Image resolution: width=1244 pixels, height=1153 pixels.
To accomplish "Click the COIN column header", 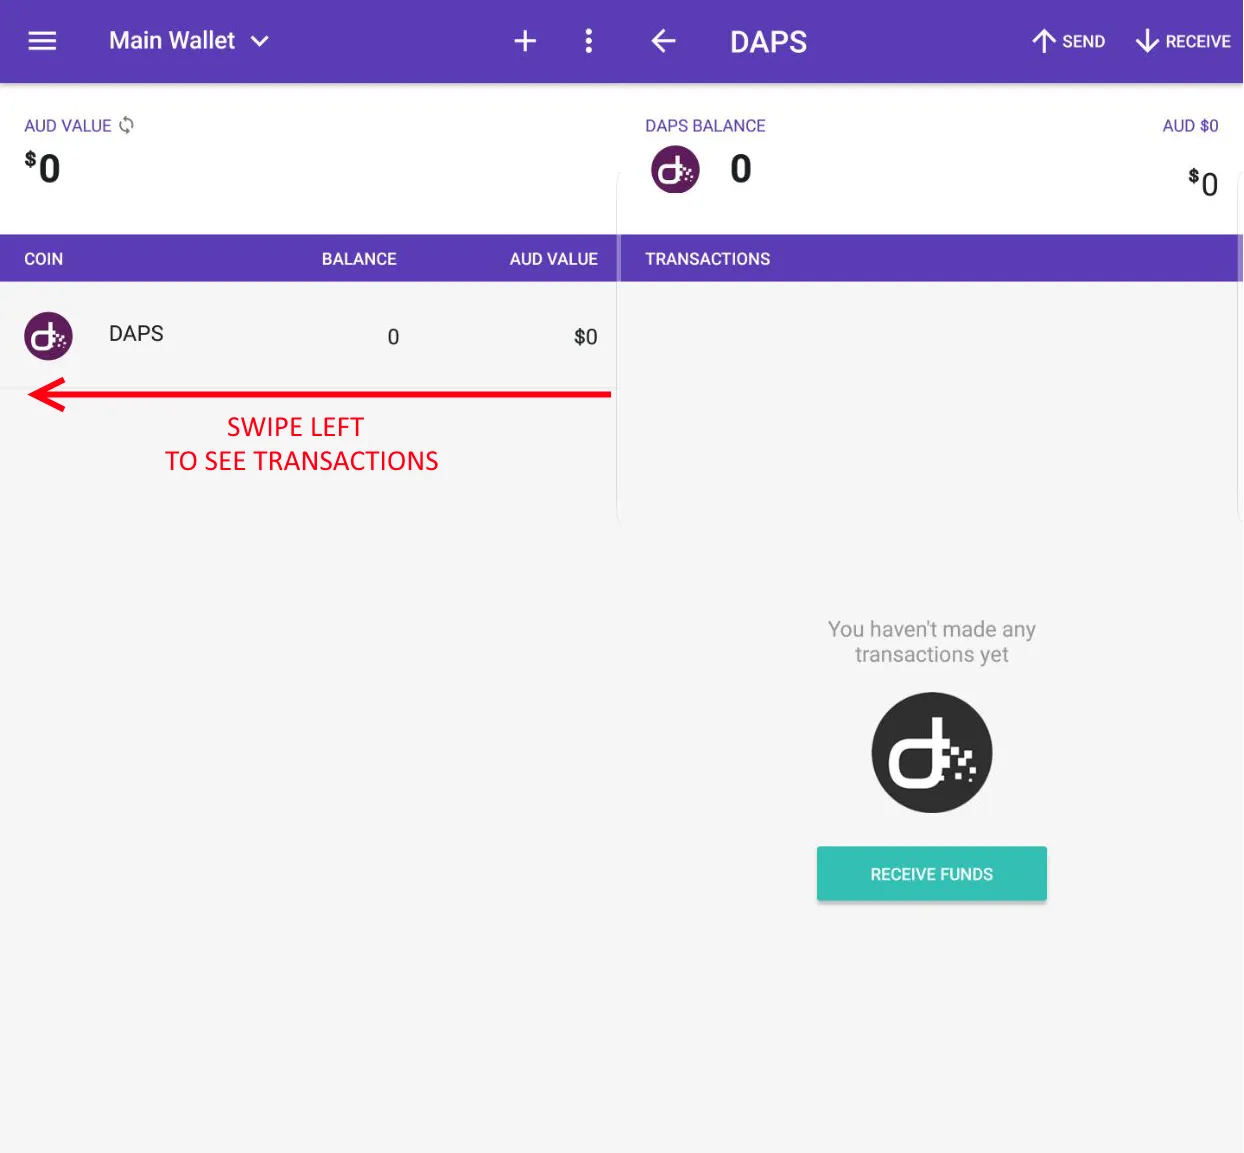I will (x=44, y=259).
